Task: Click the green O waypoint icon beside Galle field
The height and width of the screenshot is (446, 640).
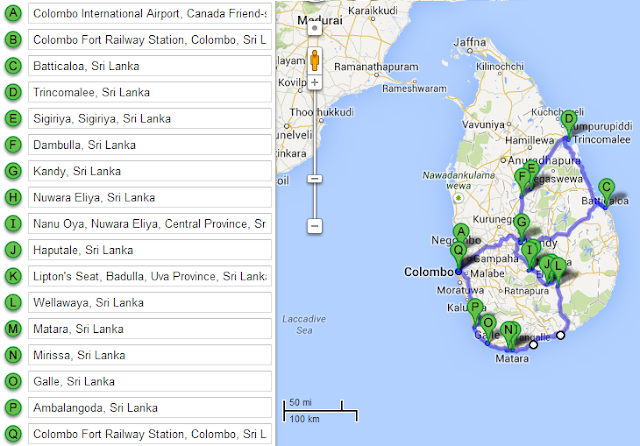Action: click(13, 382)
